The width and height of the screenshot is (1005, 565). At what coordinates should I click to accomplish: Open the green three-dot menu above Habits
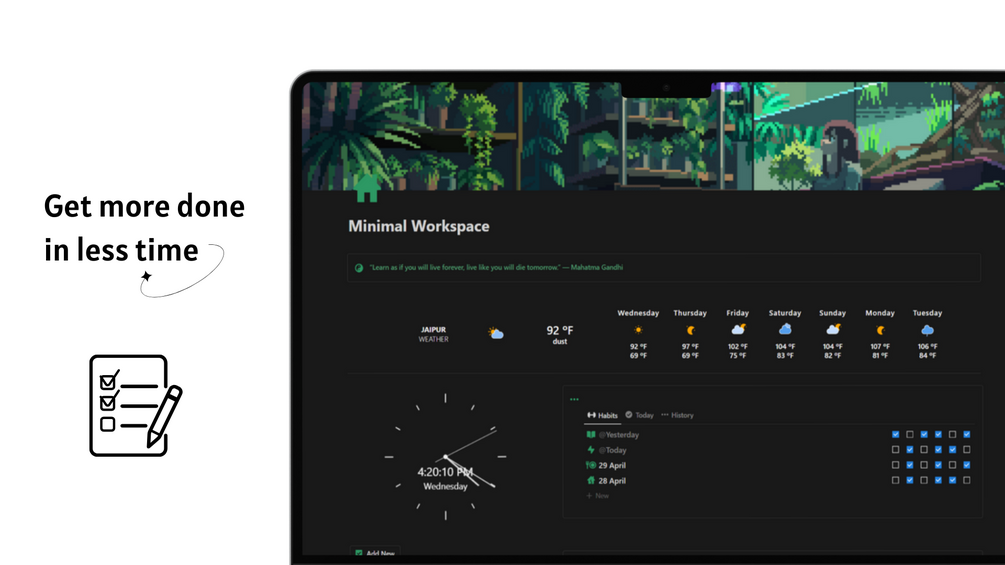pyautogui.click(x=574, y=399)
